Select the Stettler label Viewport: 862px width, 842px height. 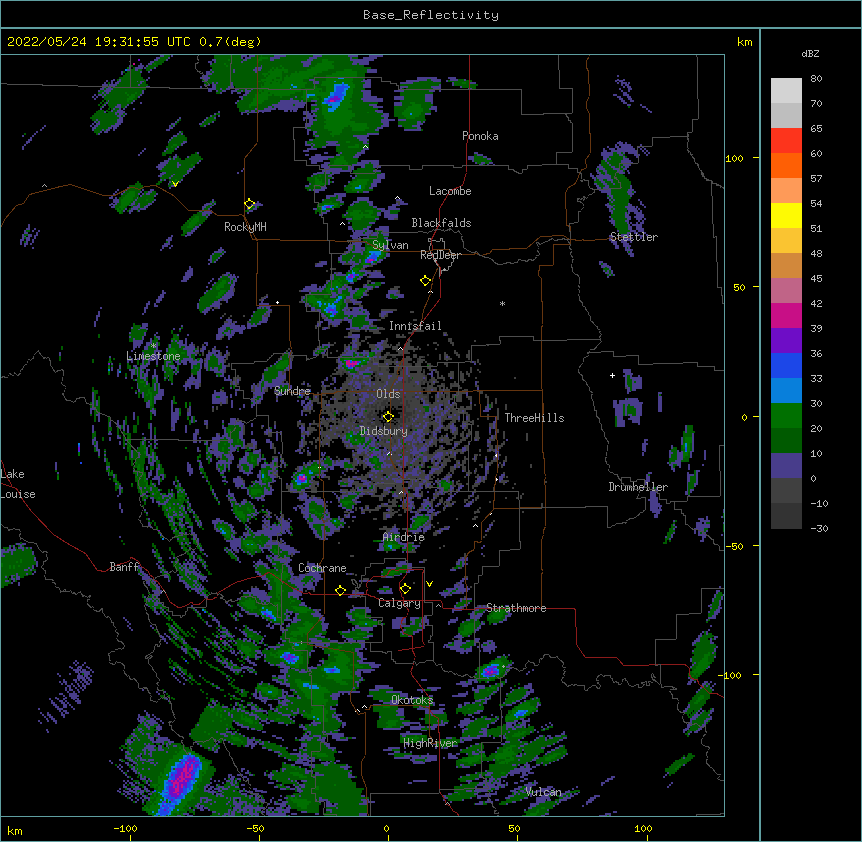coord(634,237)
